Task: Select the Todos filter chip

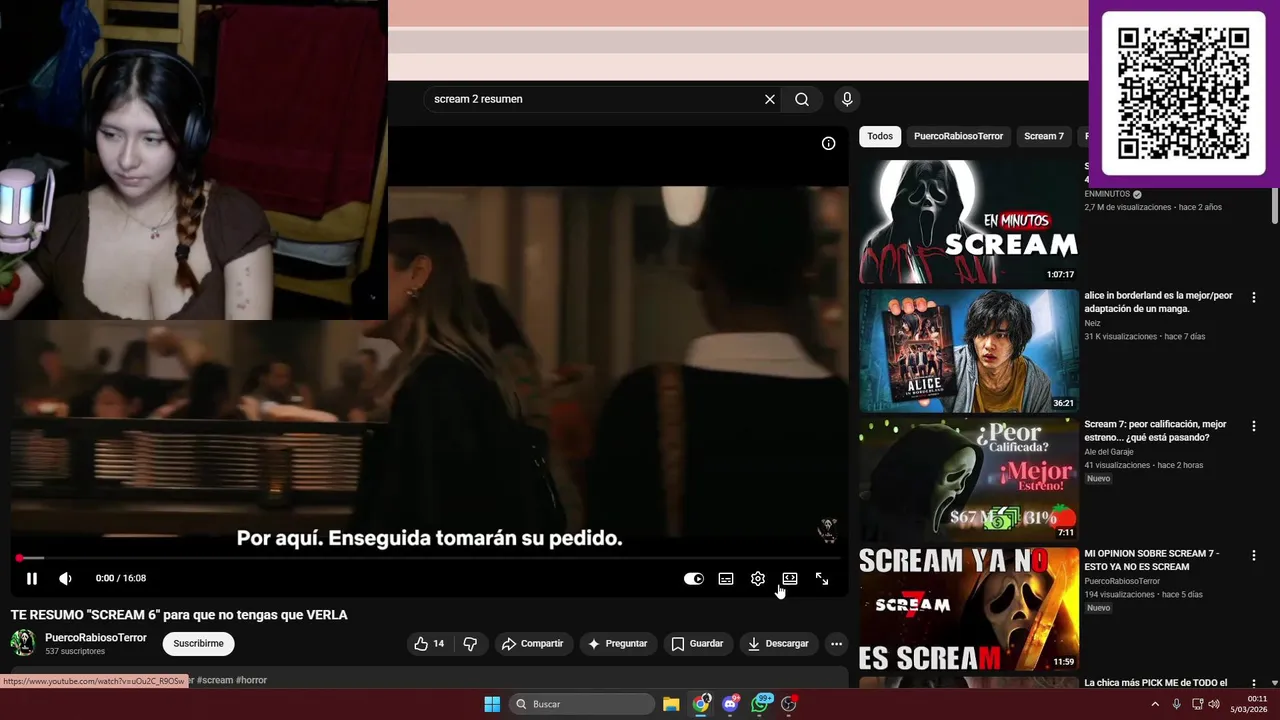Action: pos(880,136)
